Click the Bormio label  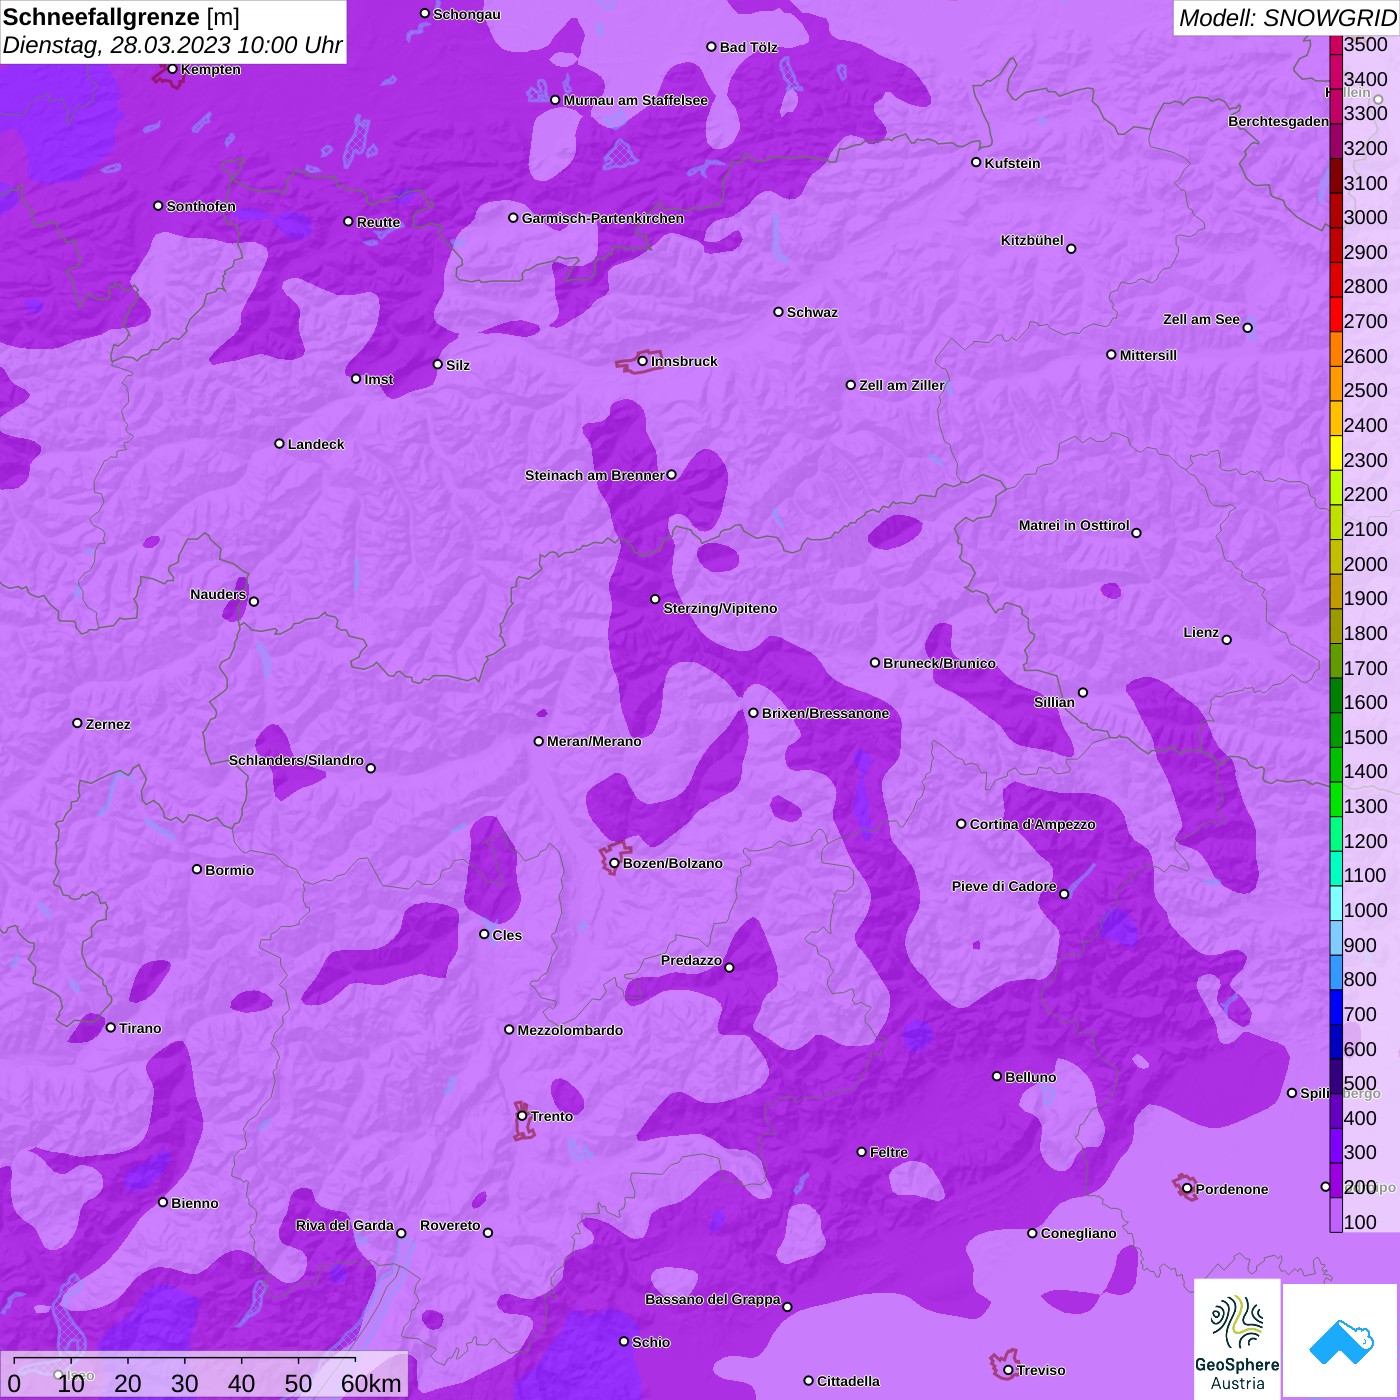(x=229, y=870)
